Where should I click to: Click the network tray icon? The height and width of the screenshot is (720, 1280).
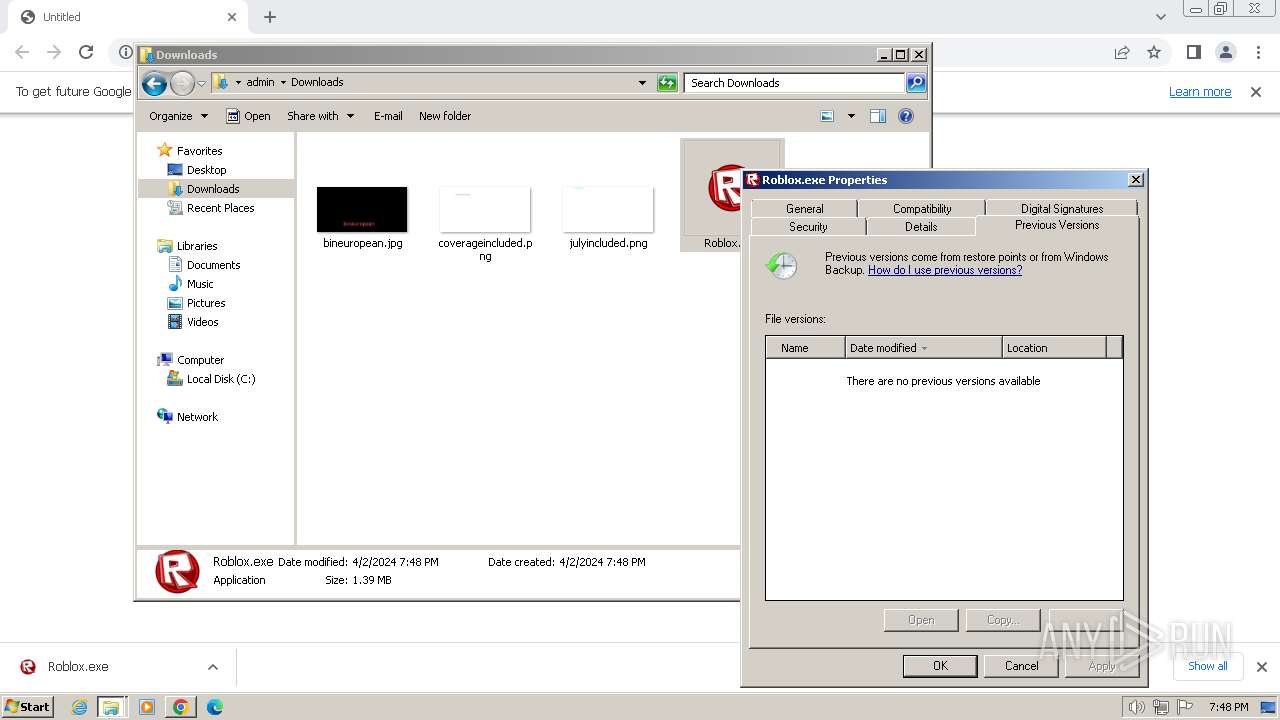point(1161,707)
